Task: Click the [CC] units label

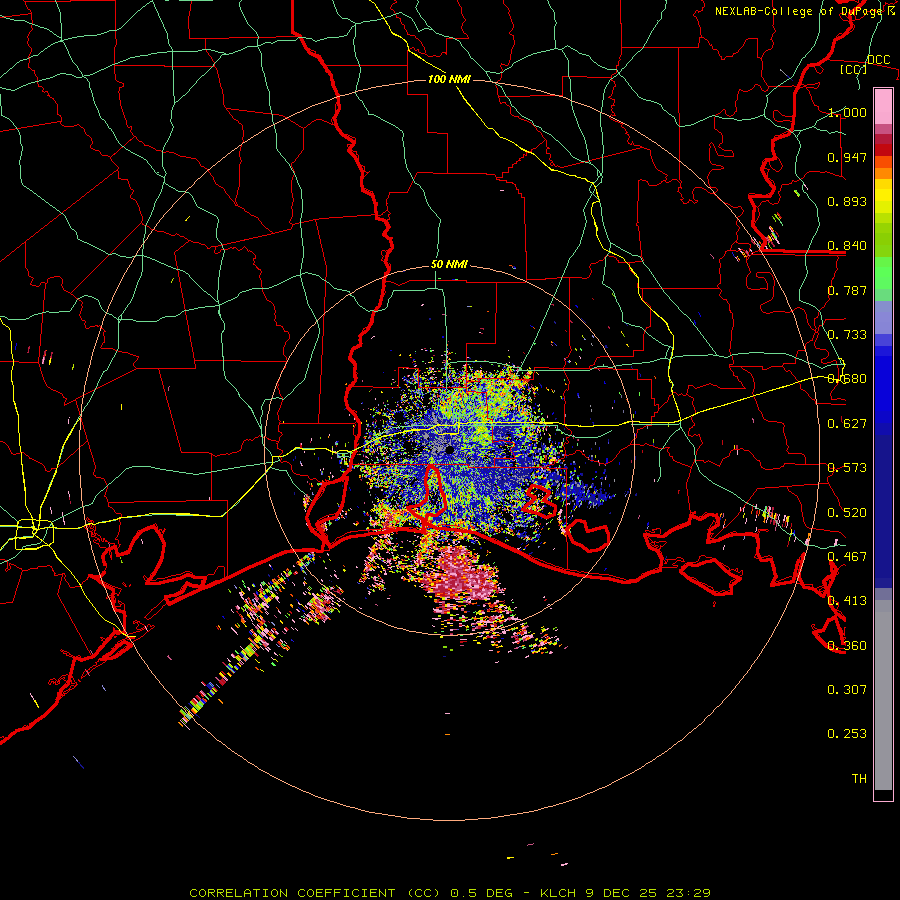Action: pyautogui.click(x=854, y=69)
